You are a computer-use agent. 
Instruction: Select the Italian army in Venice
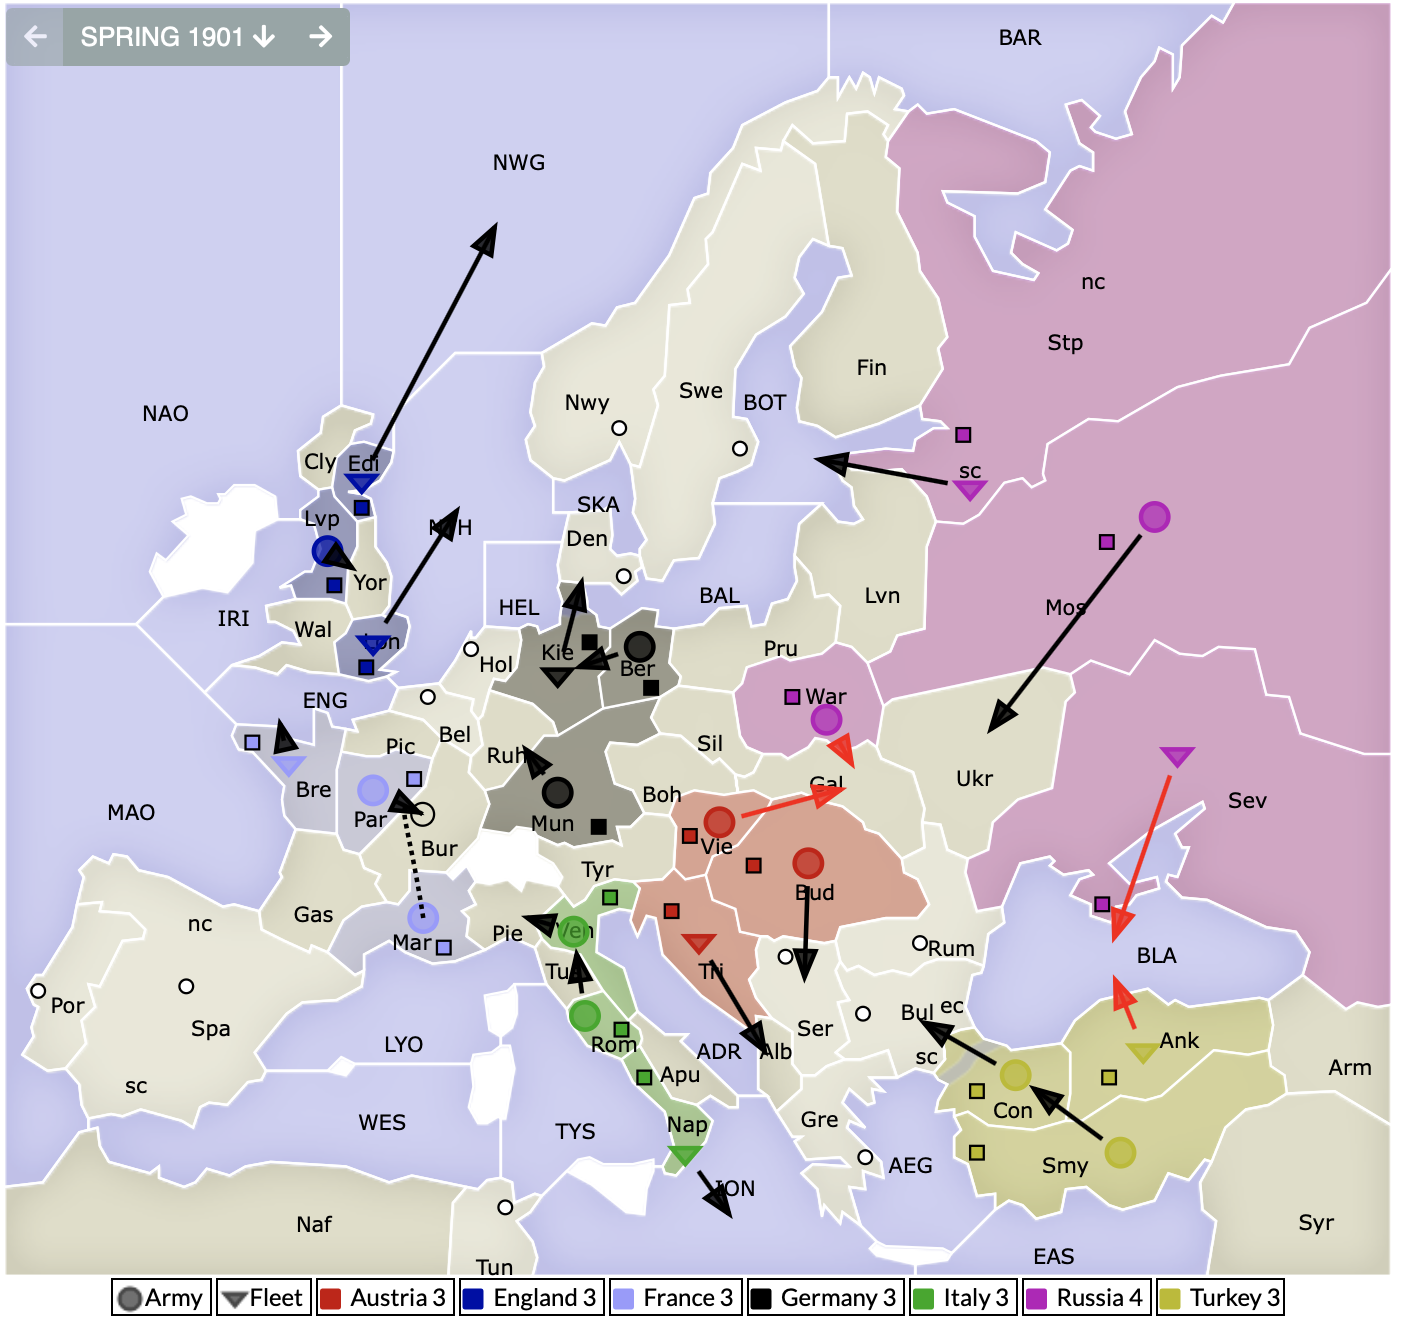point(573,932)
